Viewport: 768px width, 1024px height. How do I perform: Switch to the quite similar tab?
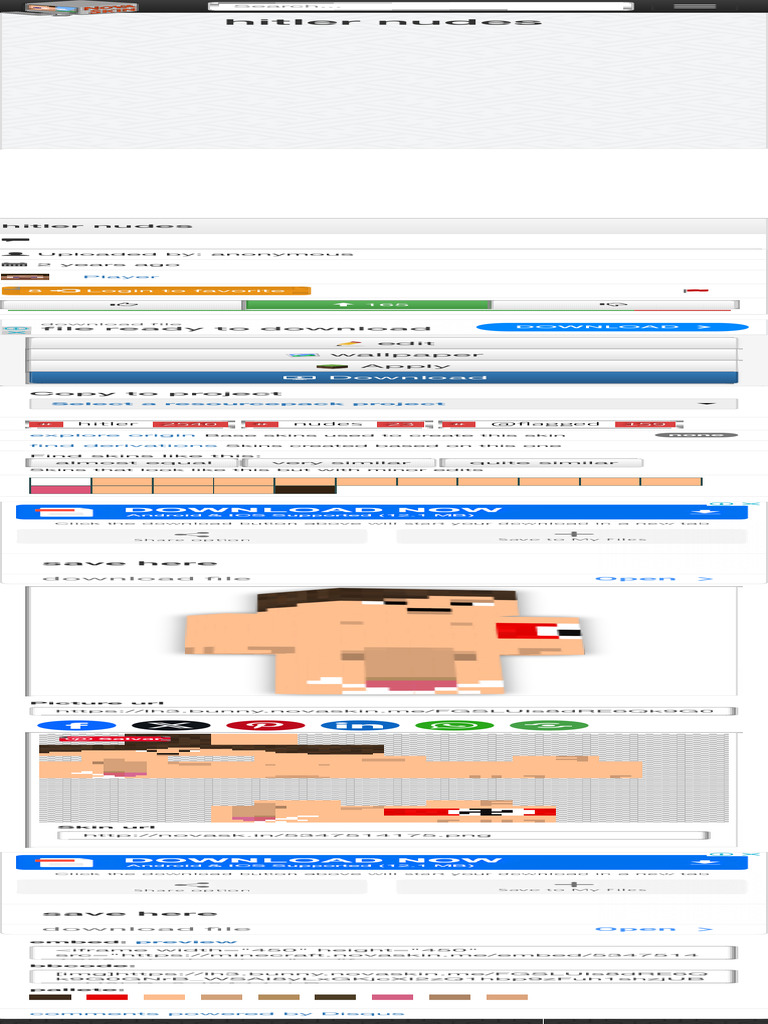(x=542, y=462)
